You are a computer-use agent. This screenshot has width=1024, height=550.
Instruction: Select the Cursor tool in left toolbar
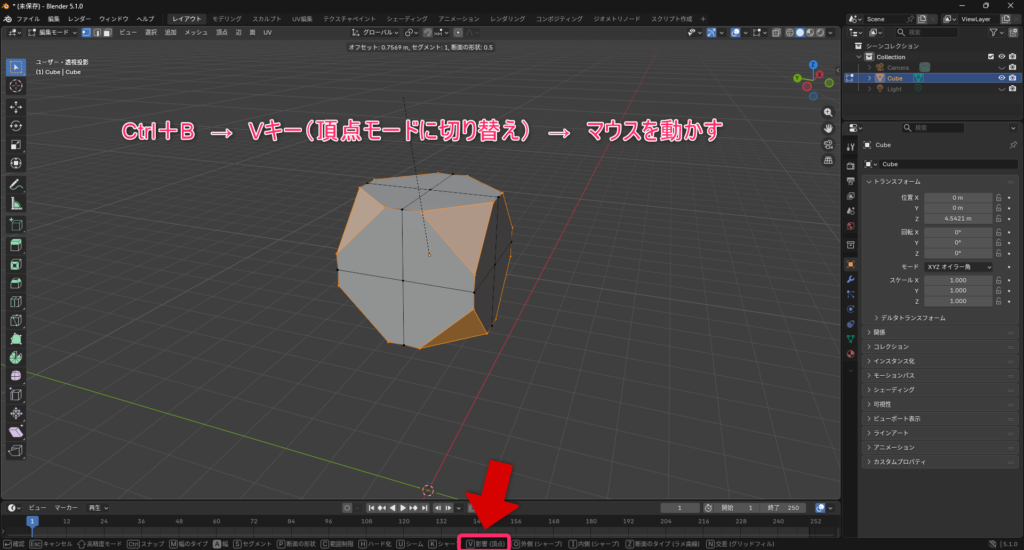[16, 87]
